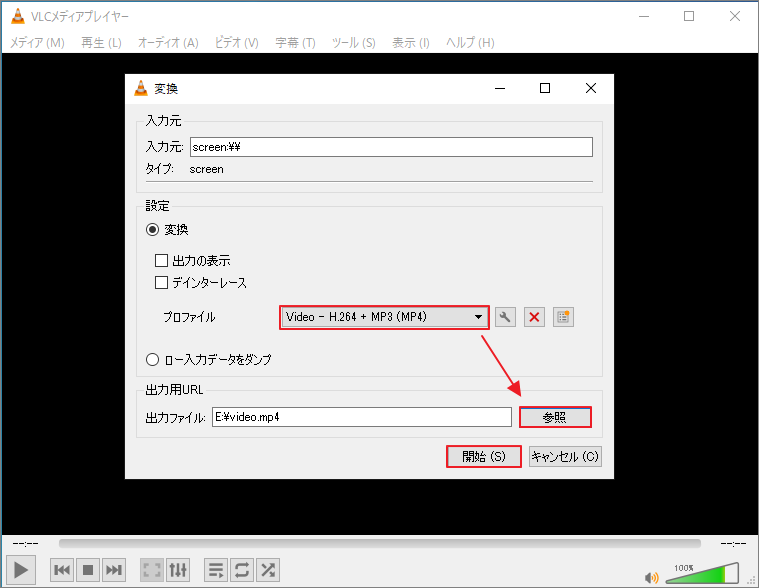Toggle the loop repeat icon
Image resolution: width=759 pixels, height=588 pixels.
[x=242, y=570]
